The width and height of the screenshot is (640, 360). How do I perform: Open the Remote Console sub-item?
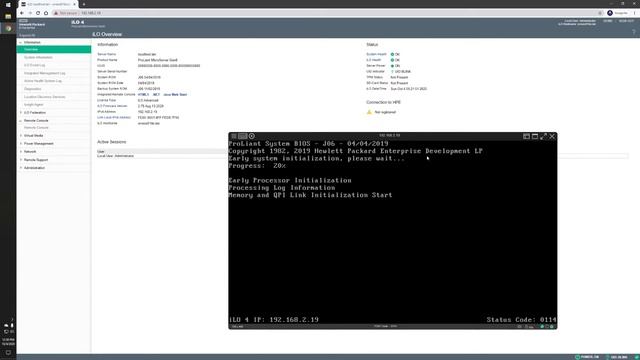pos(36,128)
